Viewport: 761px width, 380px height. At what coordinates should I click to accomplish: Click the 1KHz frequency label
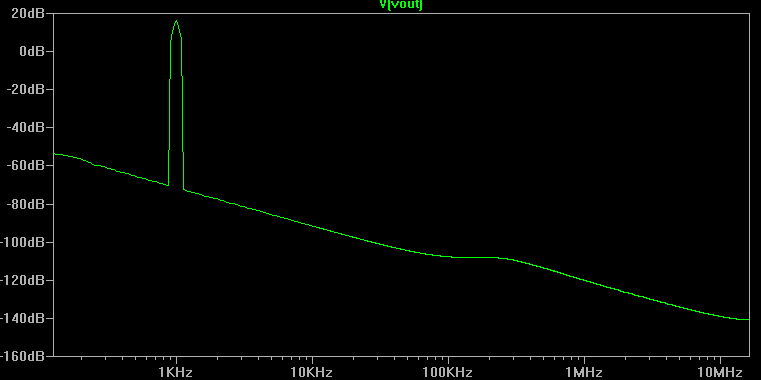tap(176, 372)
